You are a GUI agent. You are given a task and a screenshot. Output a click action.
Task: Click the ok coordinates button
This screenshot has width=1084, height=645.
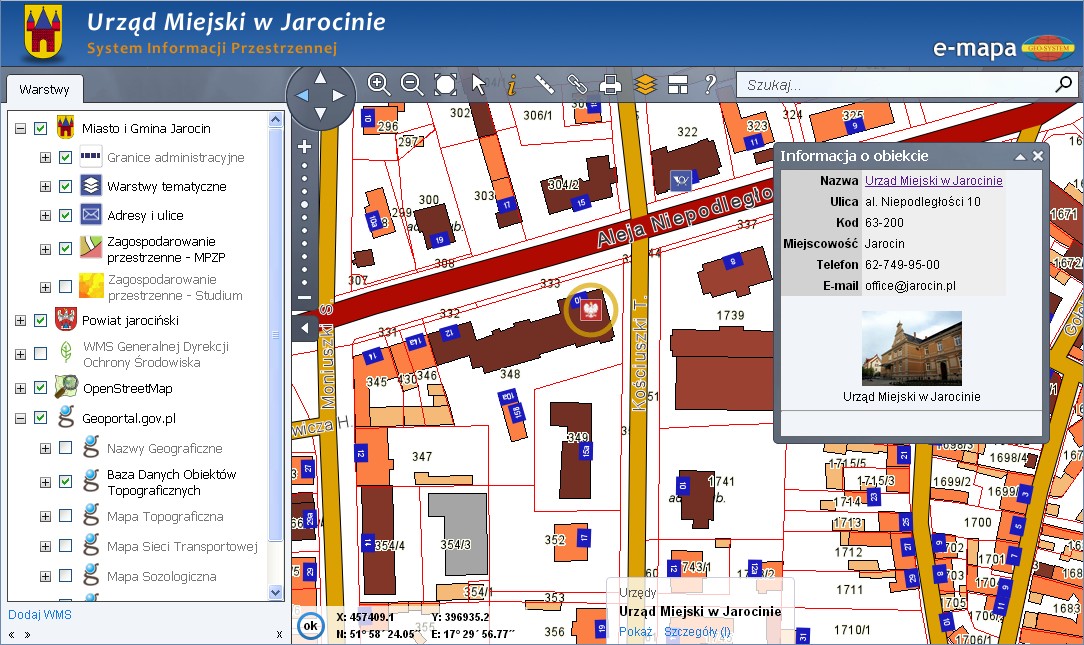[310, 626]
